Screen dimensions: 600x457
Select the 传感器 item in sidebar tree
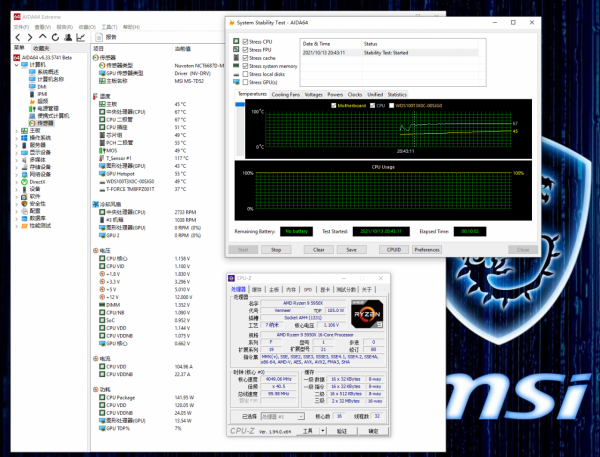(x=46, y=123)
